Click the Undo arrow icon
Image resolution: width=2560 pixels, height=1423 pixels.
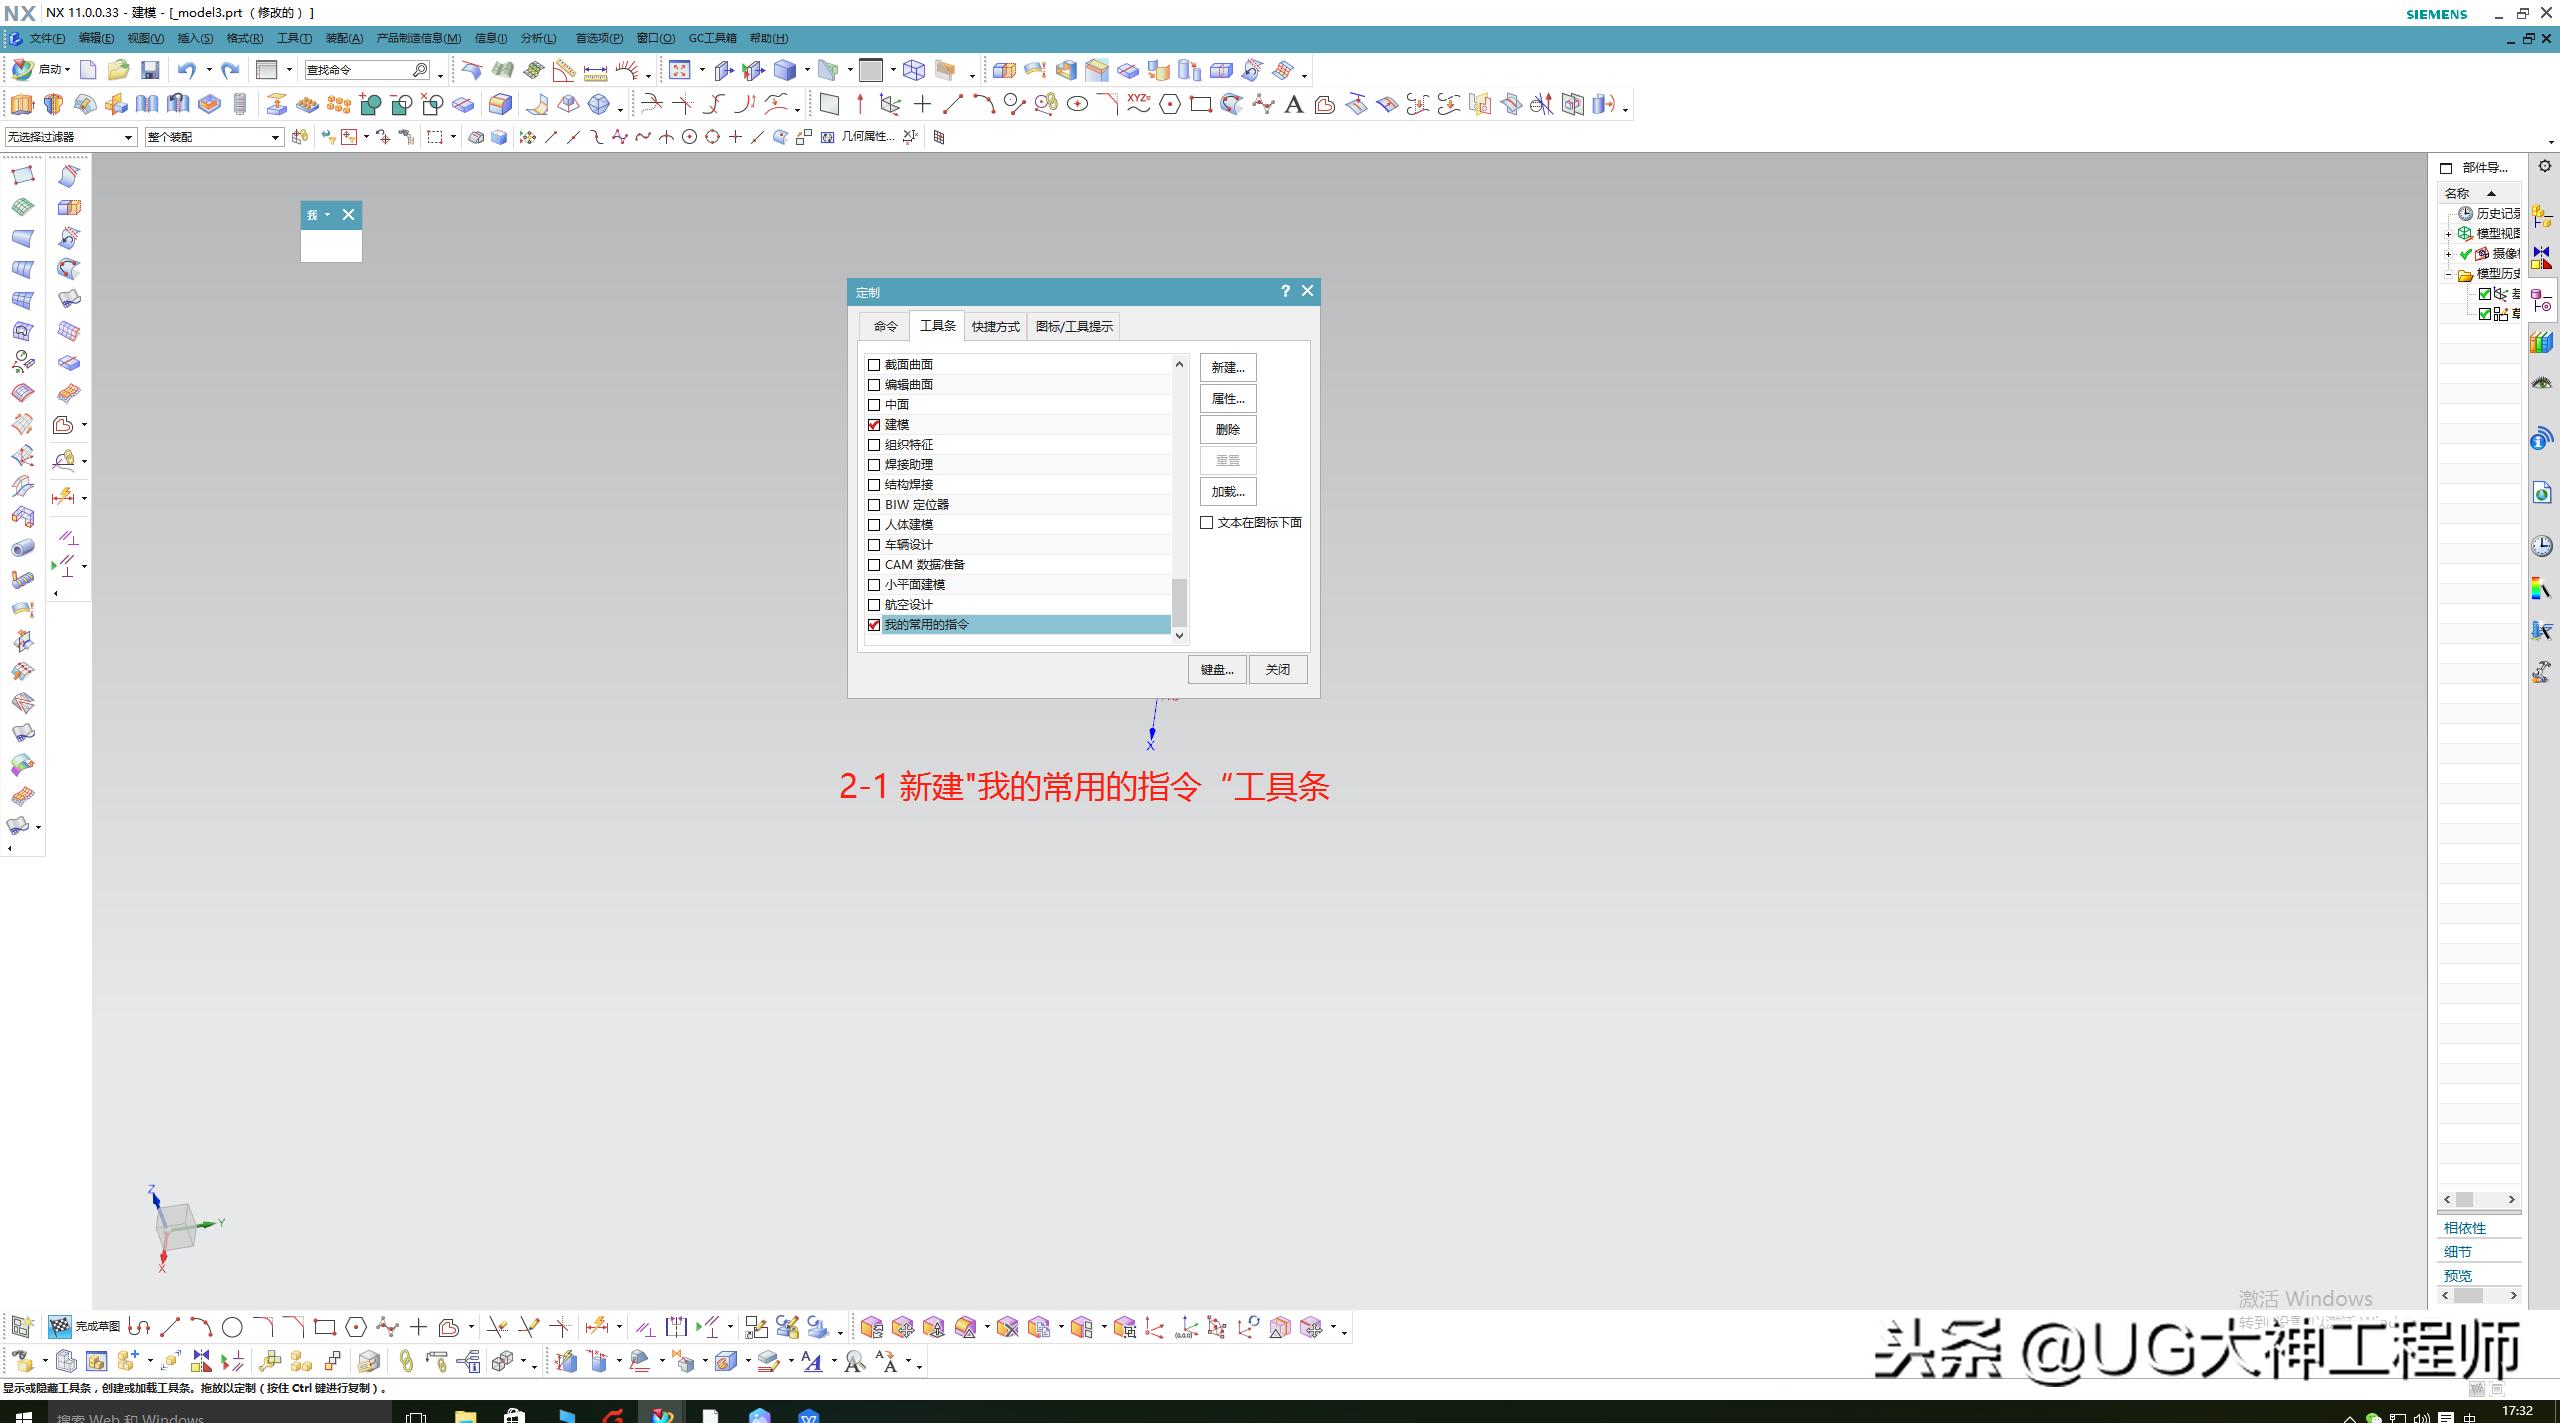tap(186, 70)
